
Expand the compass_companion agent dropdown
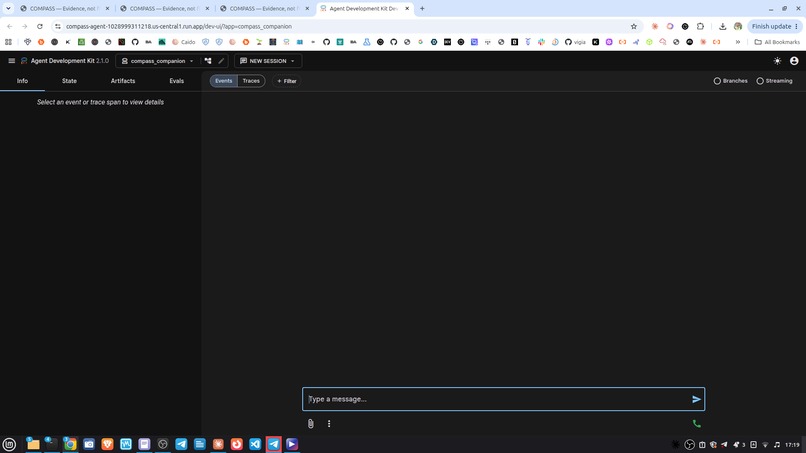coord(191,61)
